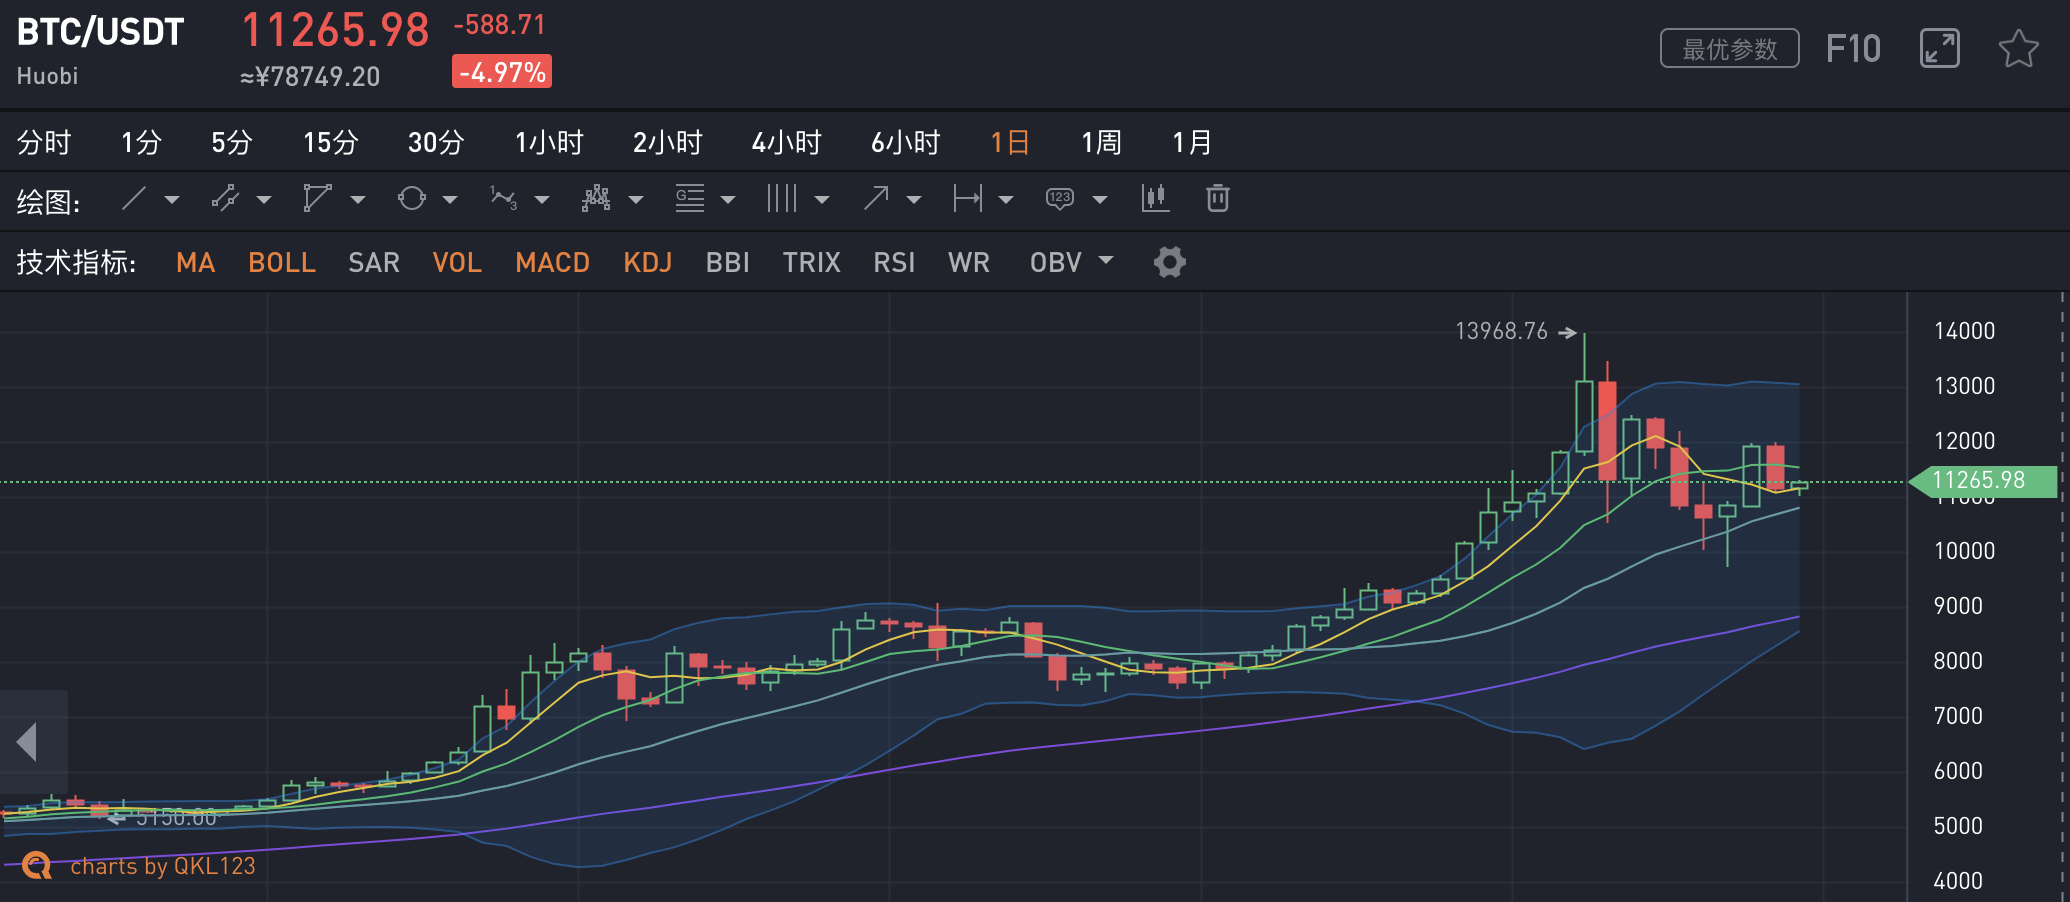2070x902 pixels.
Task: Expand the vertical lines dropdown arrow
Action: click(x=821, y=200)
